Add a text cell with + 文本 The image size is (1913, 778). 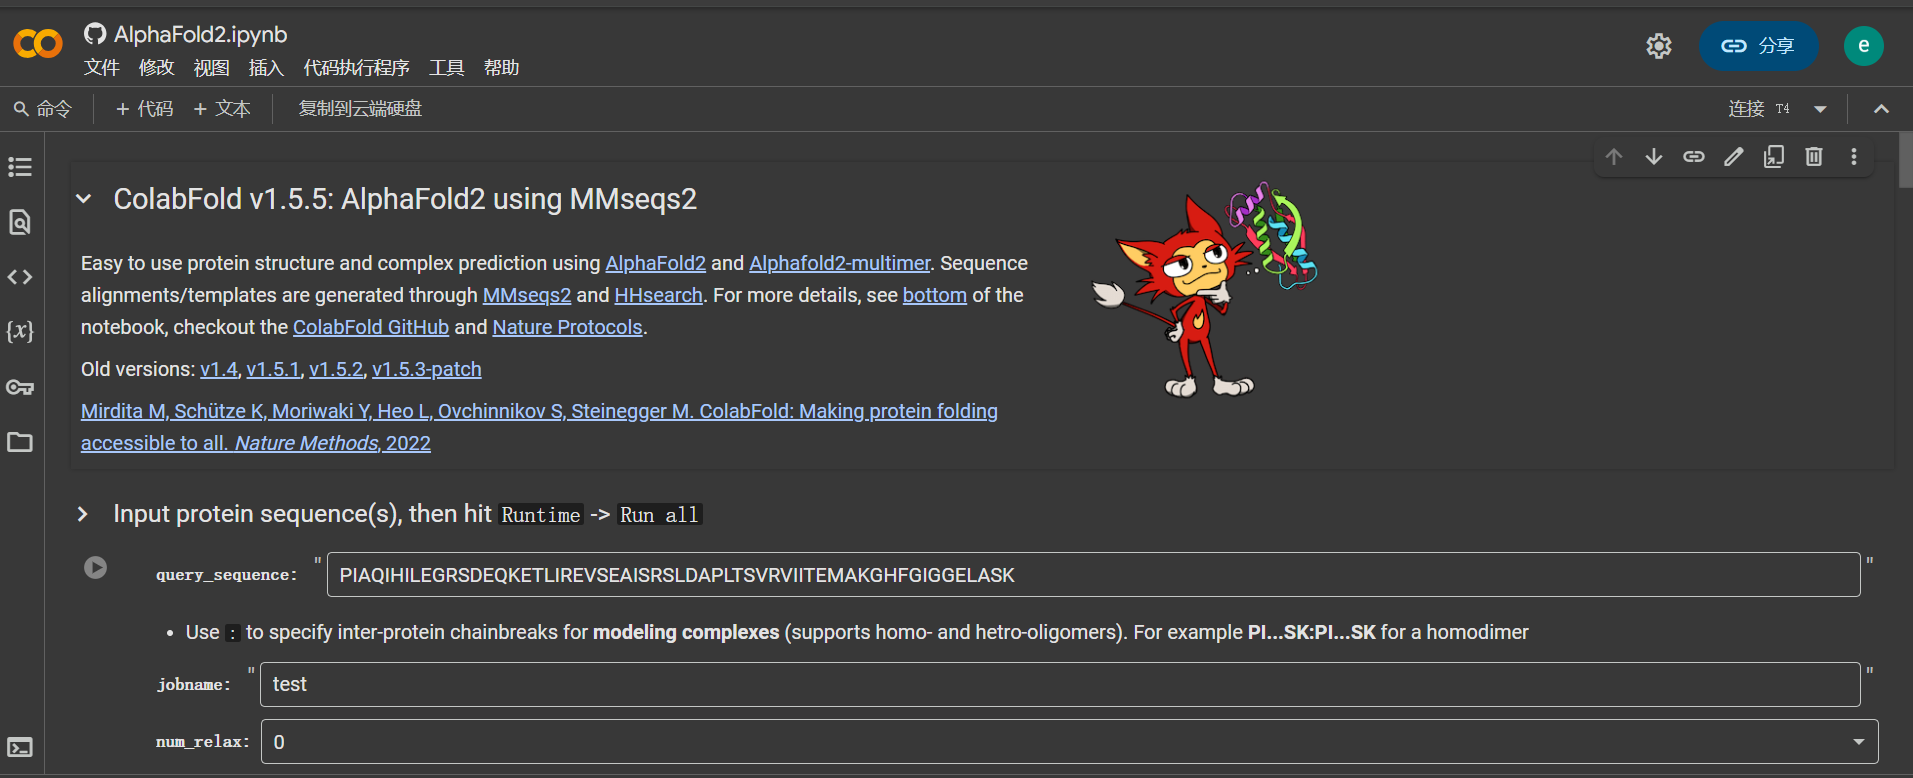pyautogui.click(x=222, y=109)
